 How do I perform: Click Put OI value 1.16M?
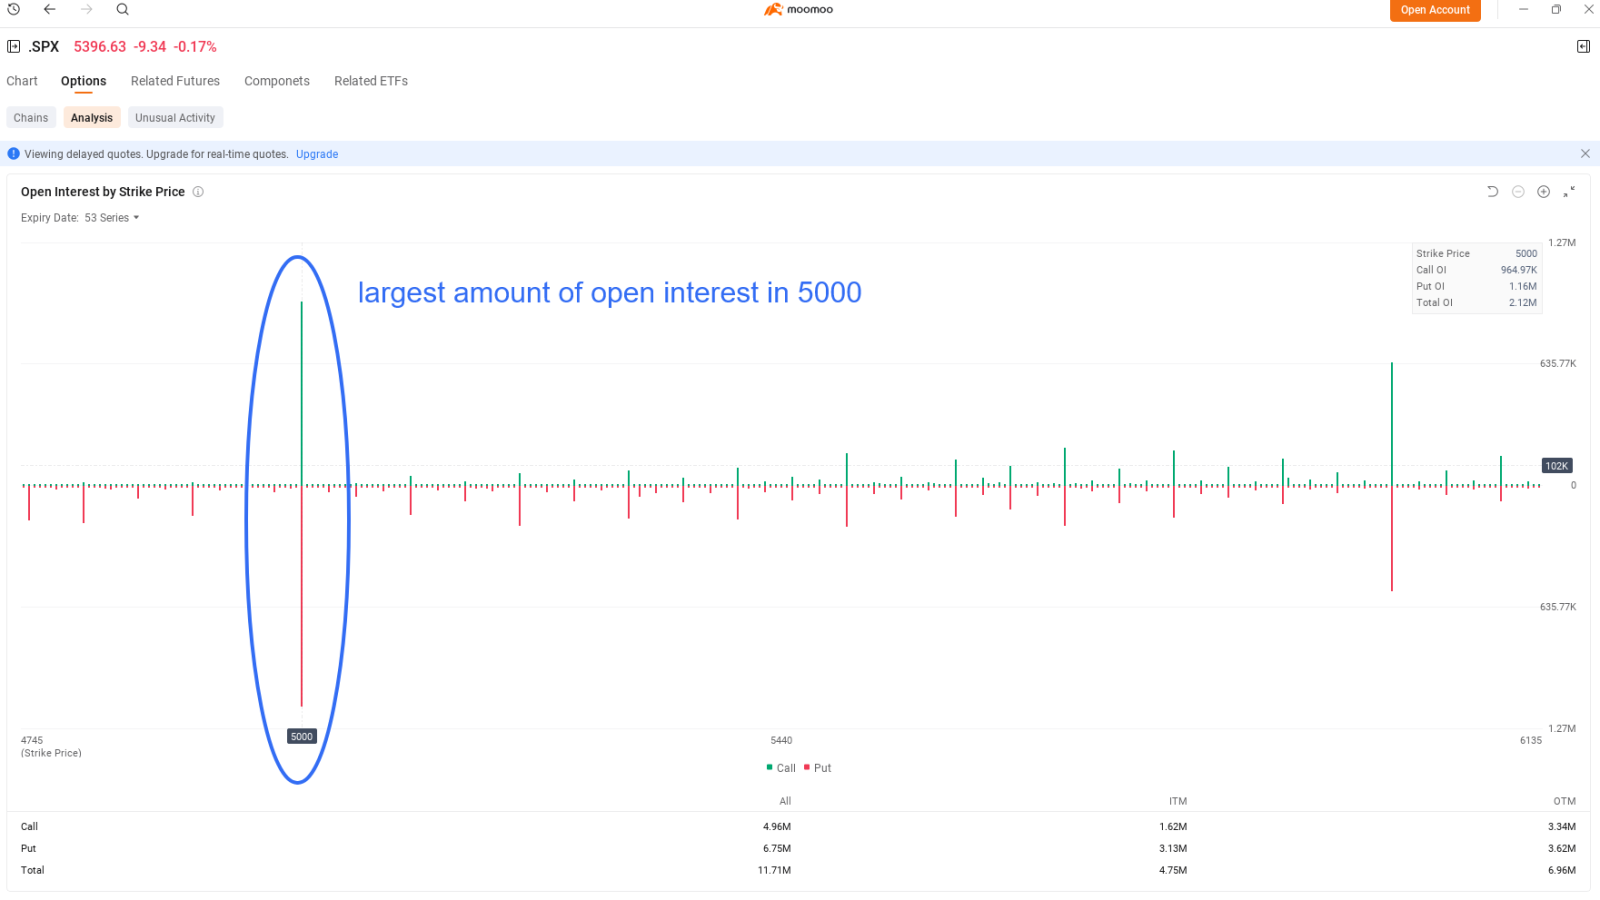click(1523, 286)
